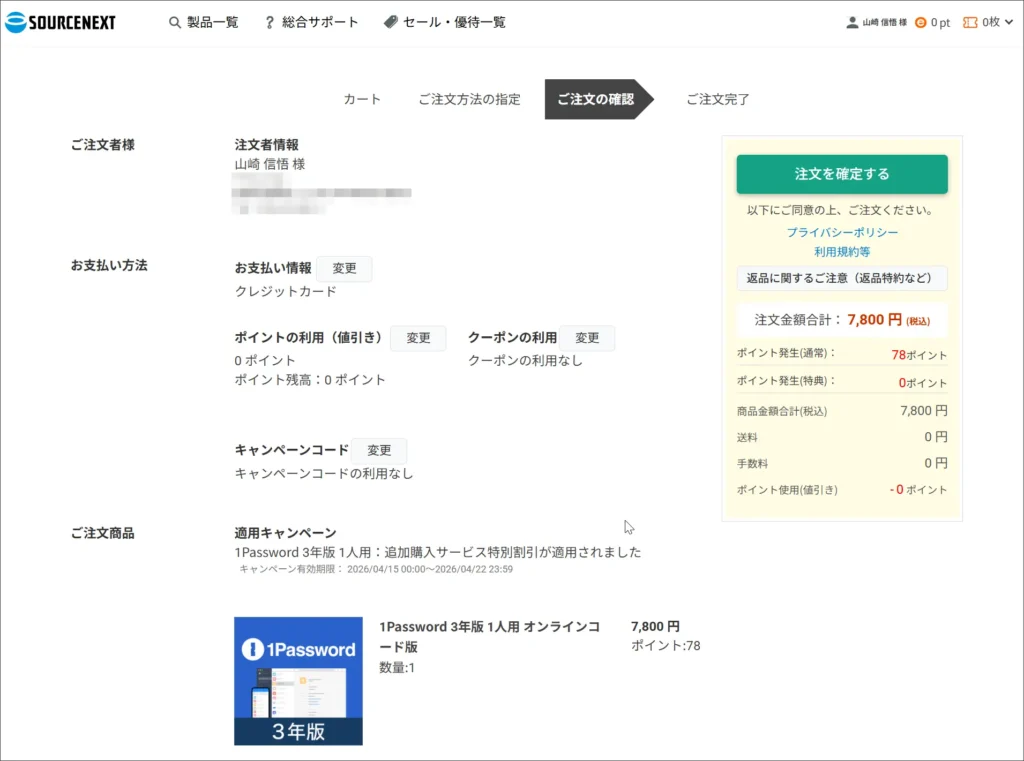Open 製品一覧 in the top menu
Viewport: 1024px width, 761px height.
[212, 22]
